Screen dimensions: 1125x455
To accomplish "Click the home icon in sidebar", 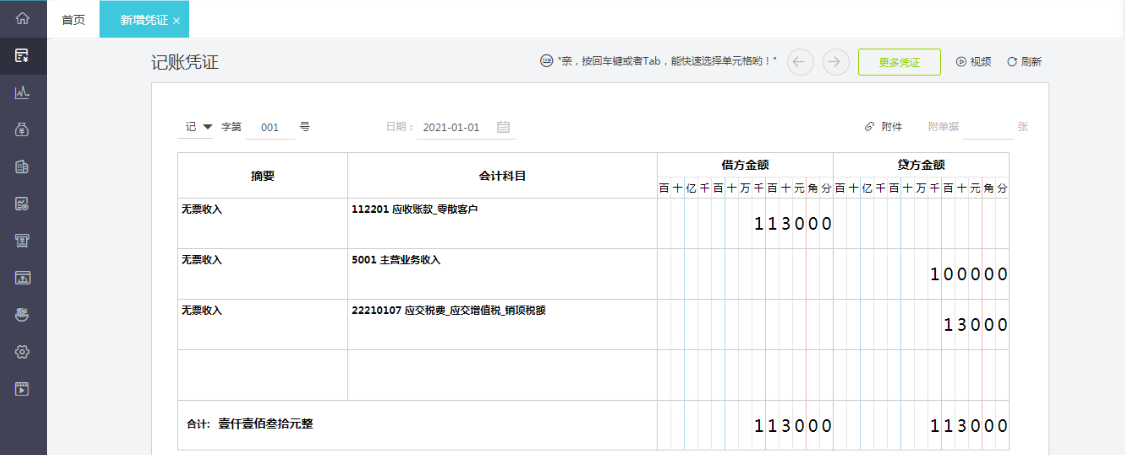I will [22, 18].
